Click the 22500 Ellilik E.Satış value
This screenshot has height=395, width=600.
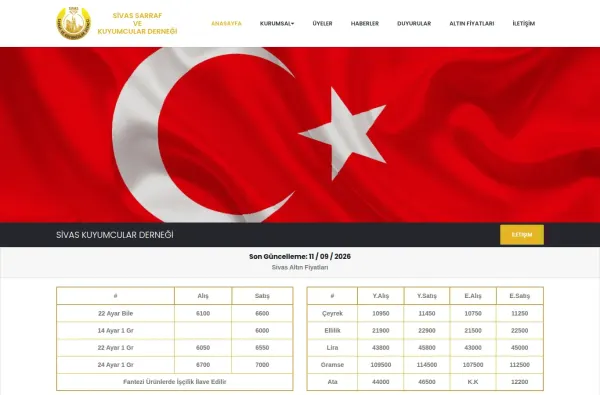point(520,330)
